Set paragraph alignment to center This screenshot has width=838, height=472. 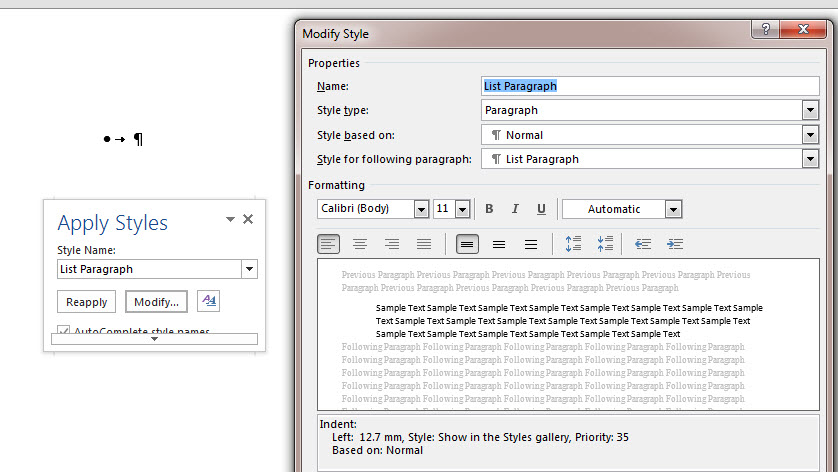360,244
